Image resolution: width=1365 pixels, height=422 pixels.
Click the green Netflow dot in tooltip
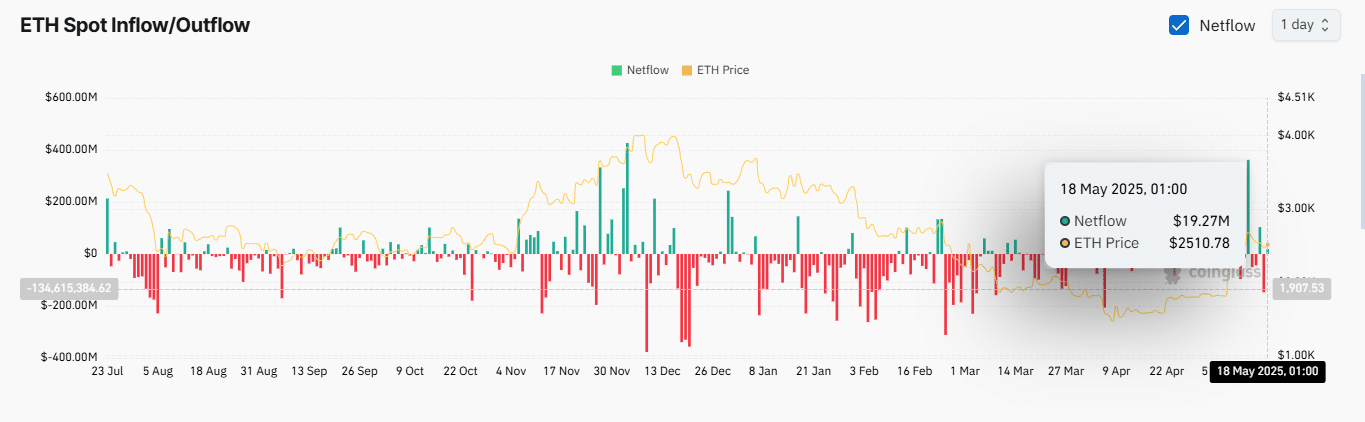tap(1065, 221)
